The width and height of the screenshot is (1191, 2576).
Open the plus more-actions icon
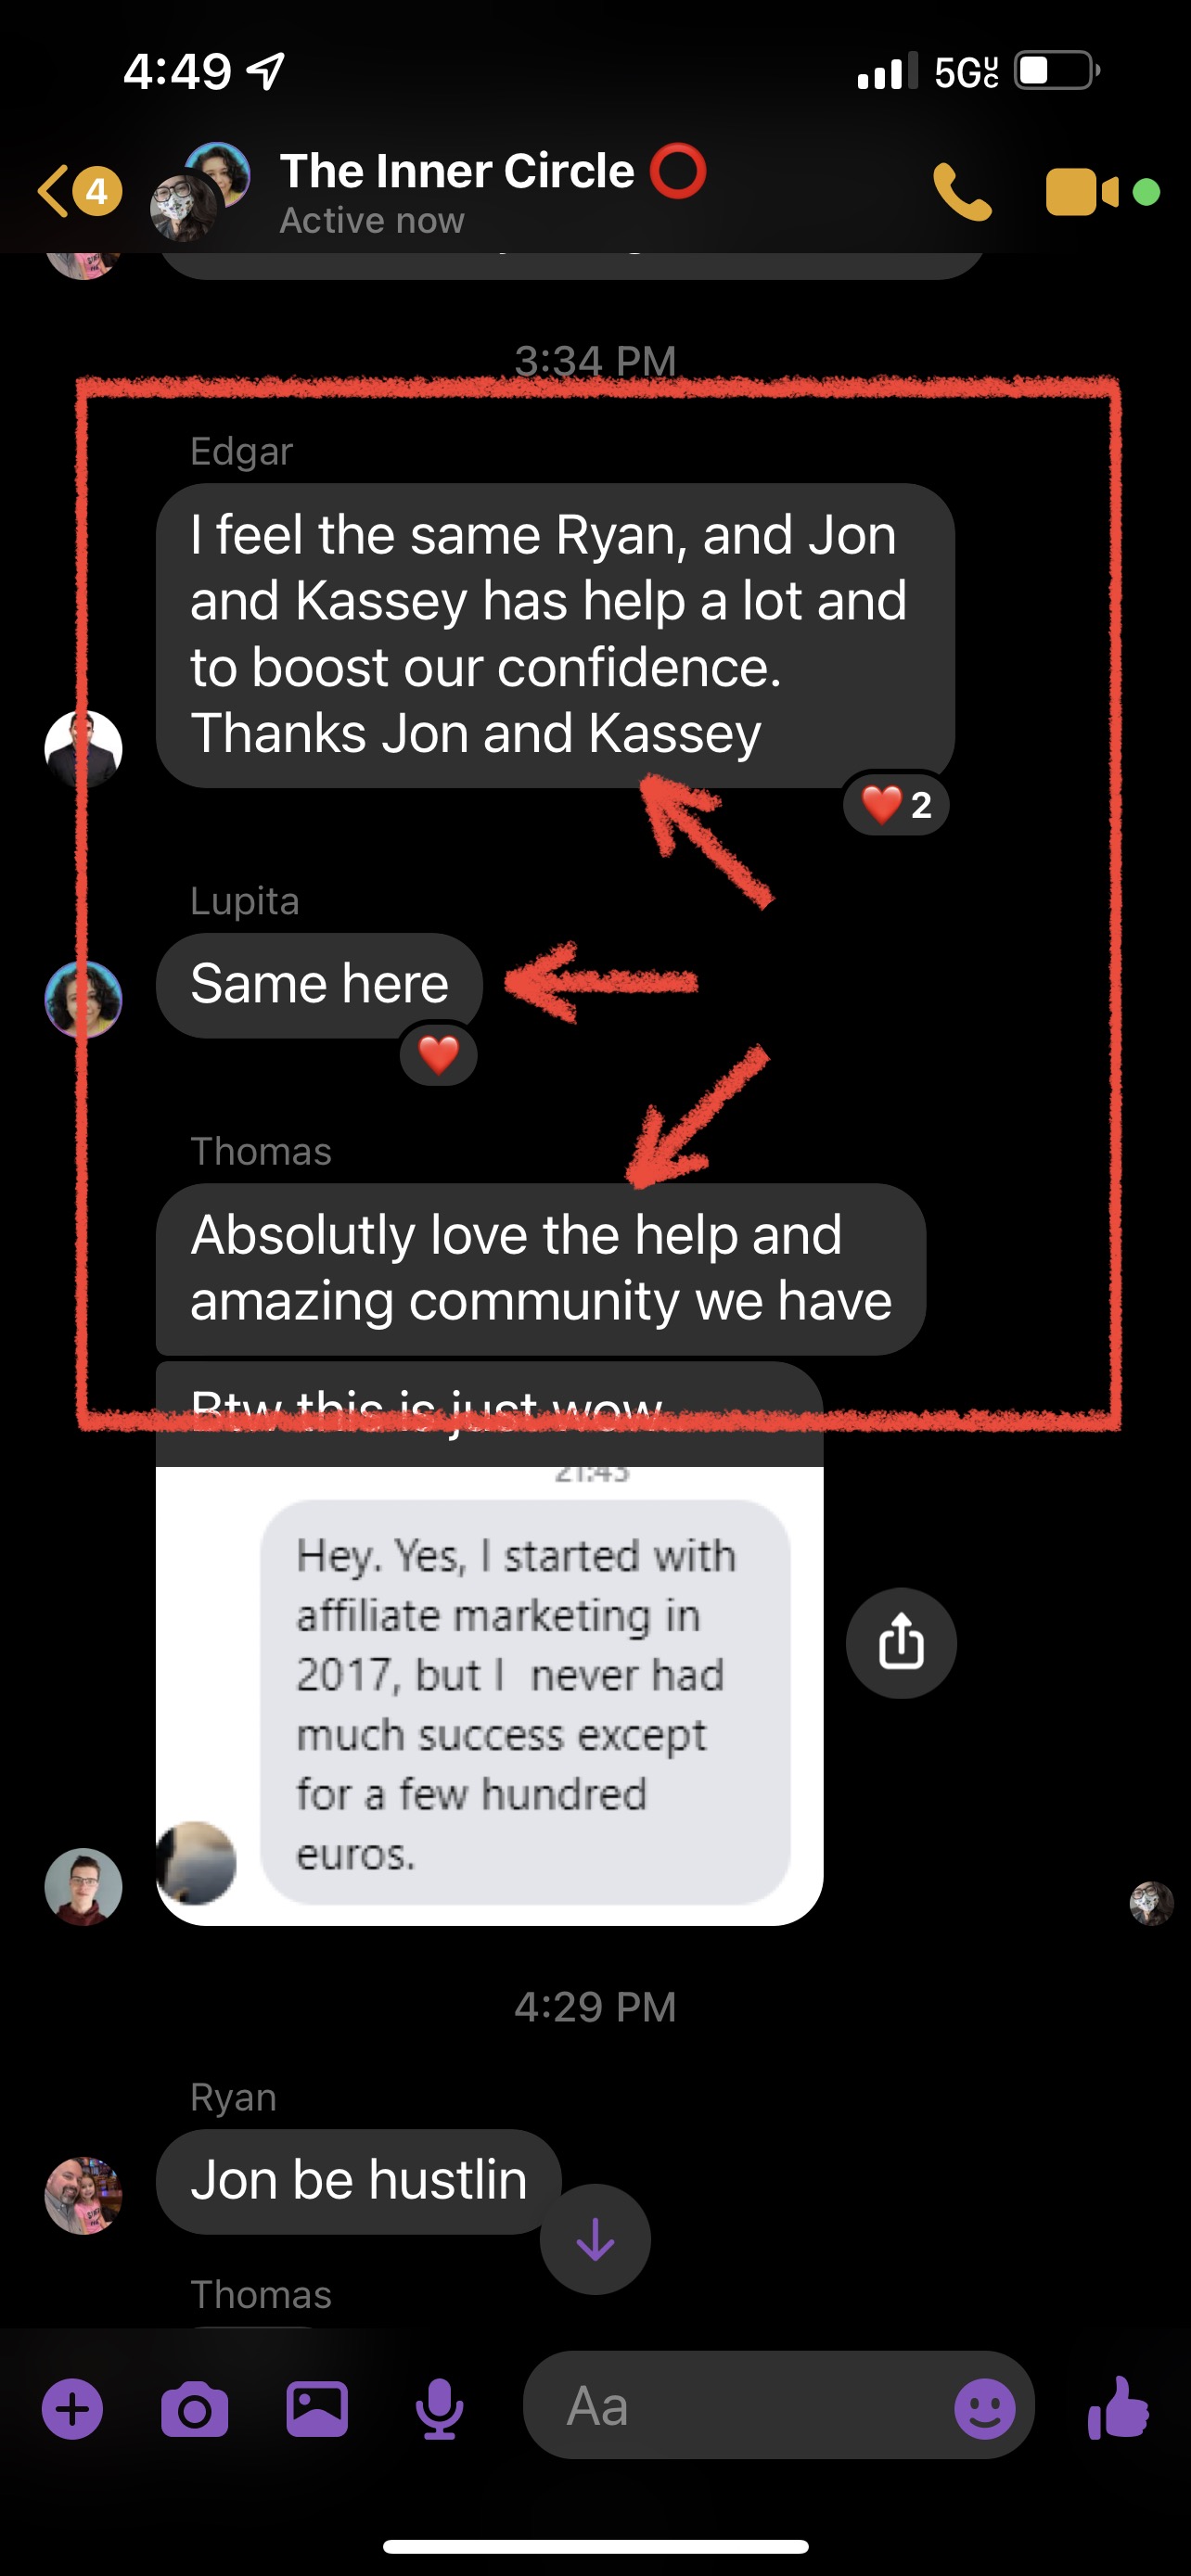click(72, 2409)
